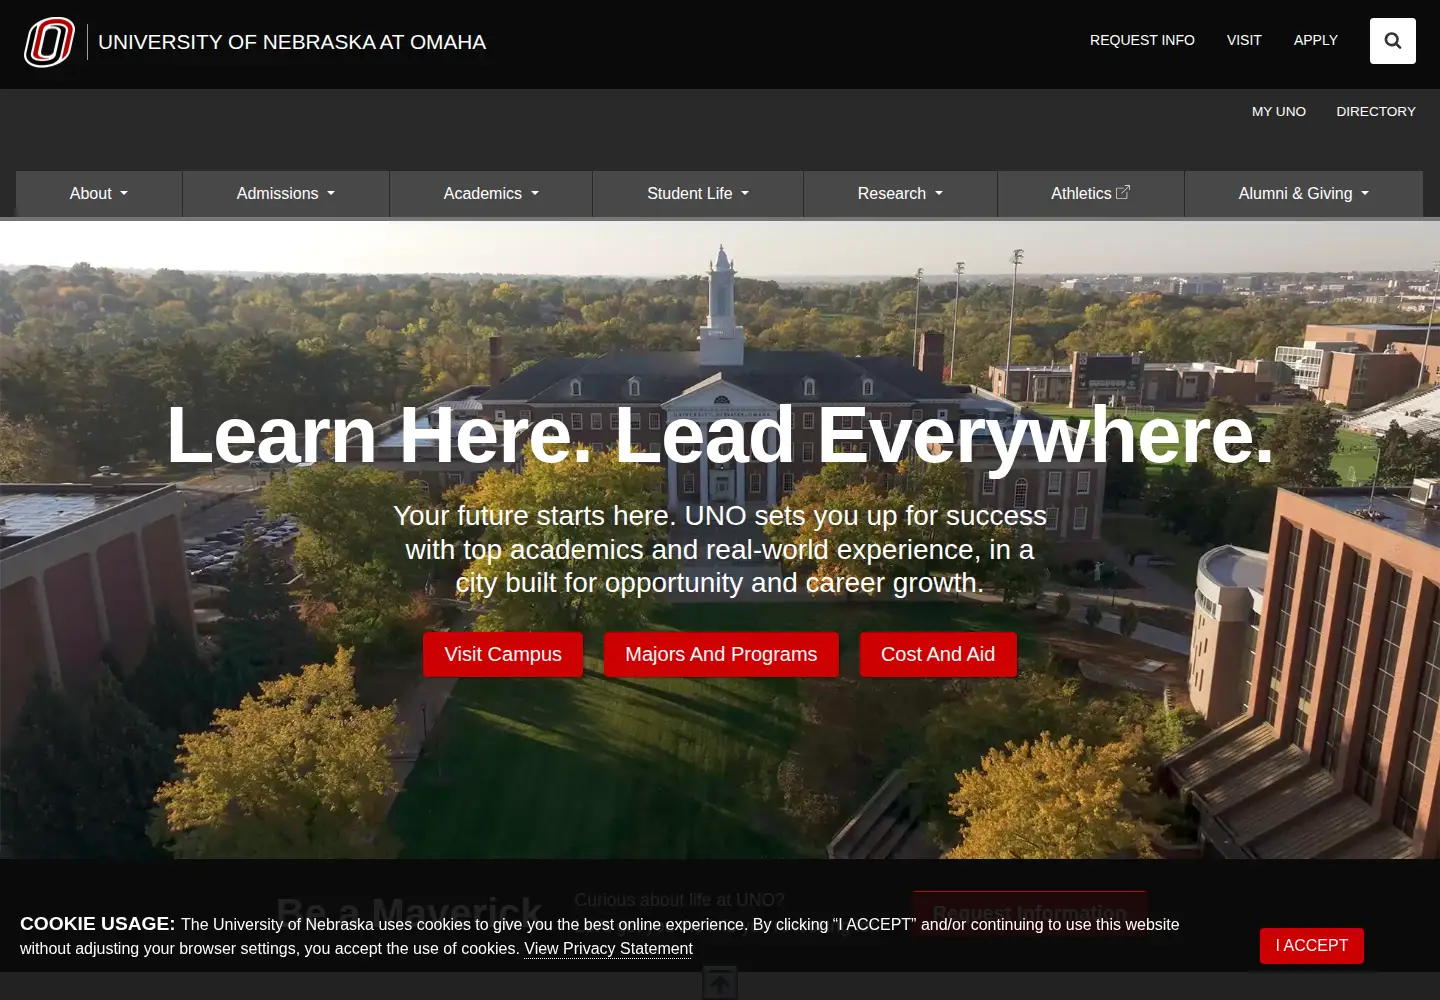Open the Request Info link
1440x1000 pixels.
tap(1142, 40)
